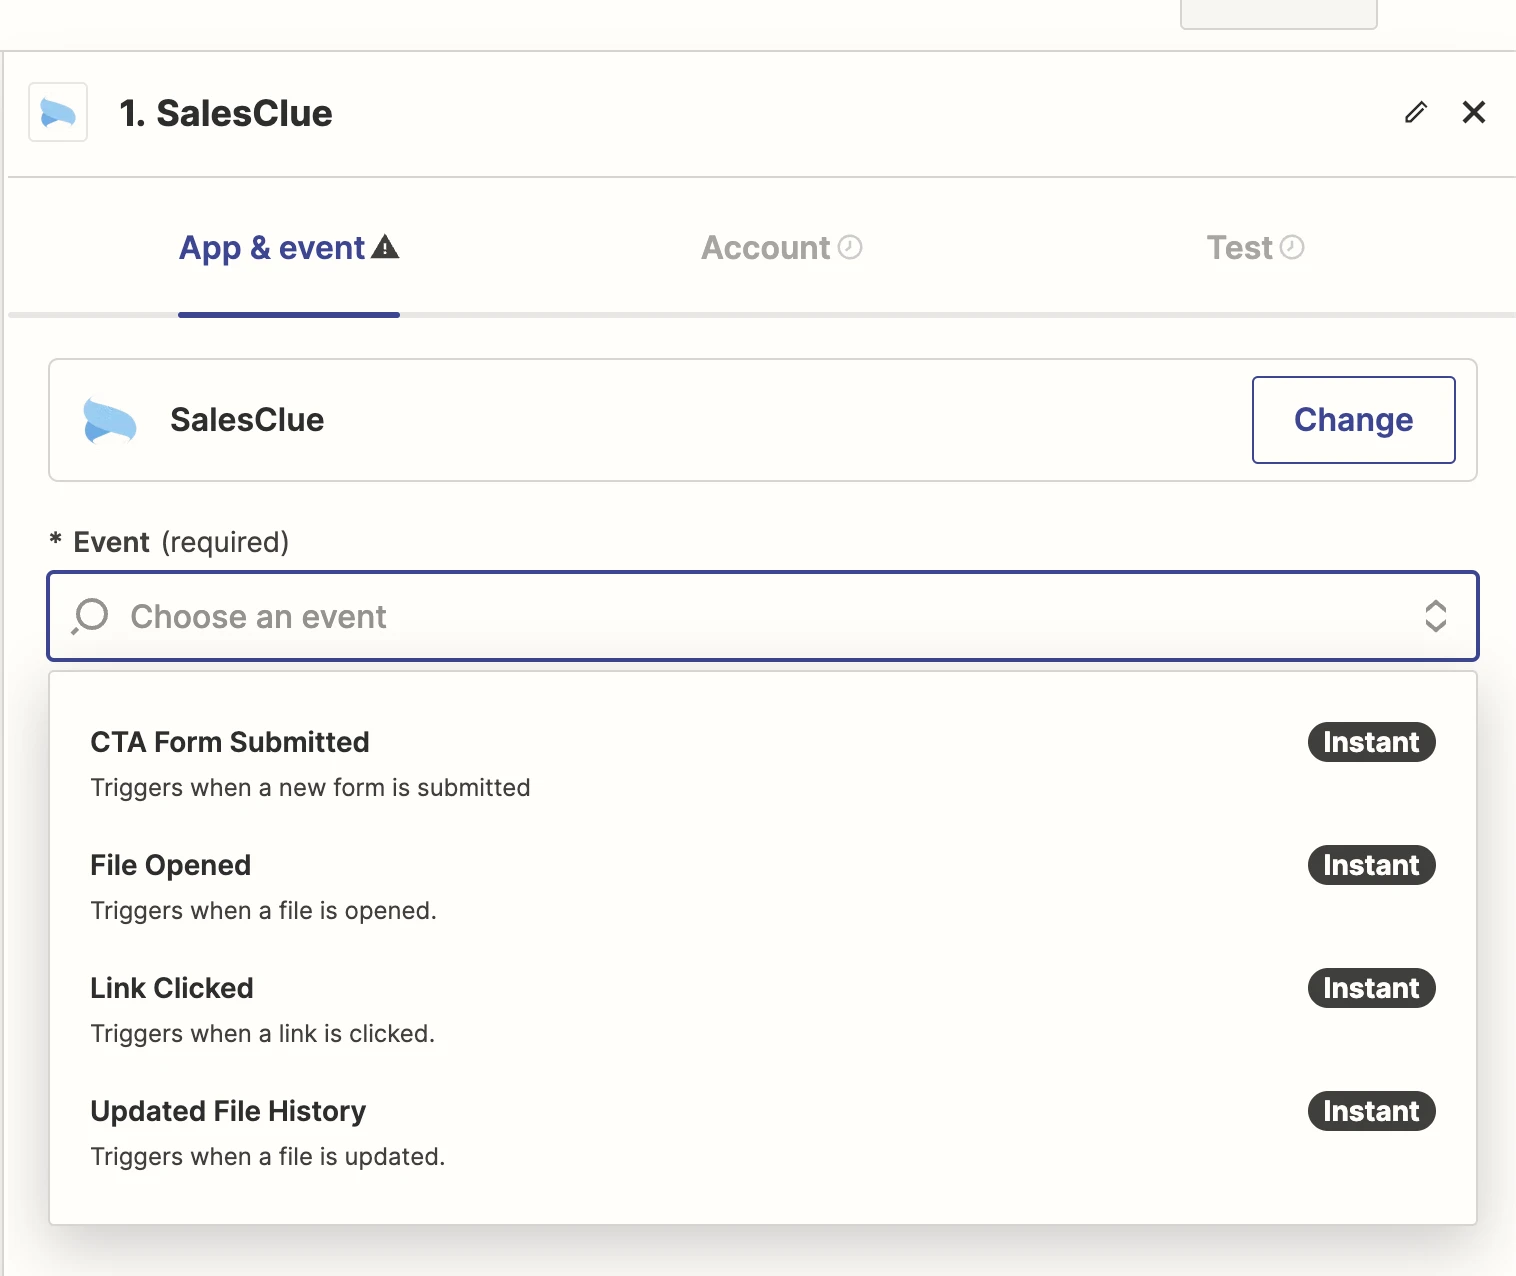This screenshot has height=1276, width=1516.
Task: Click the '1. SalesClue' step title
Action: 226,113
